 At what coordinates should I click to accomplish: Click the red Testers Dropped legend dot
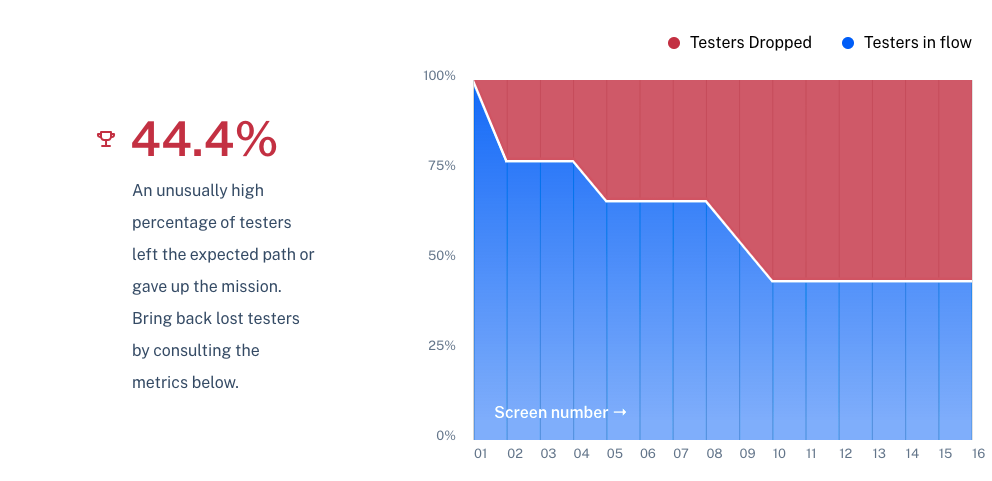(674, 43)
